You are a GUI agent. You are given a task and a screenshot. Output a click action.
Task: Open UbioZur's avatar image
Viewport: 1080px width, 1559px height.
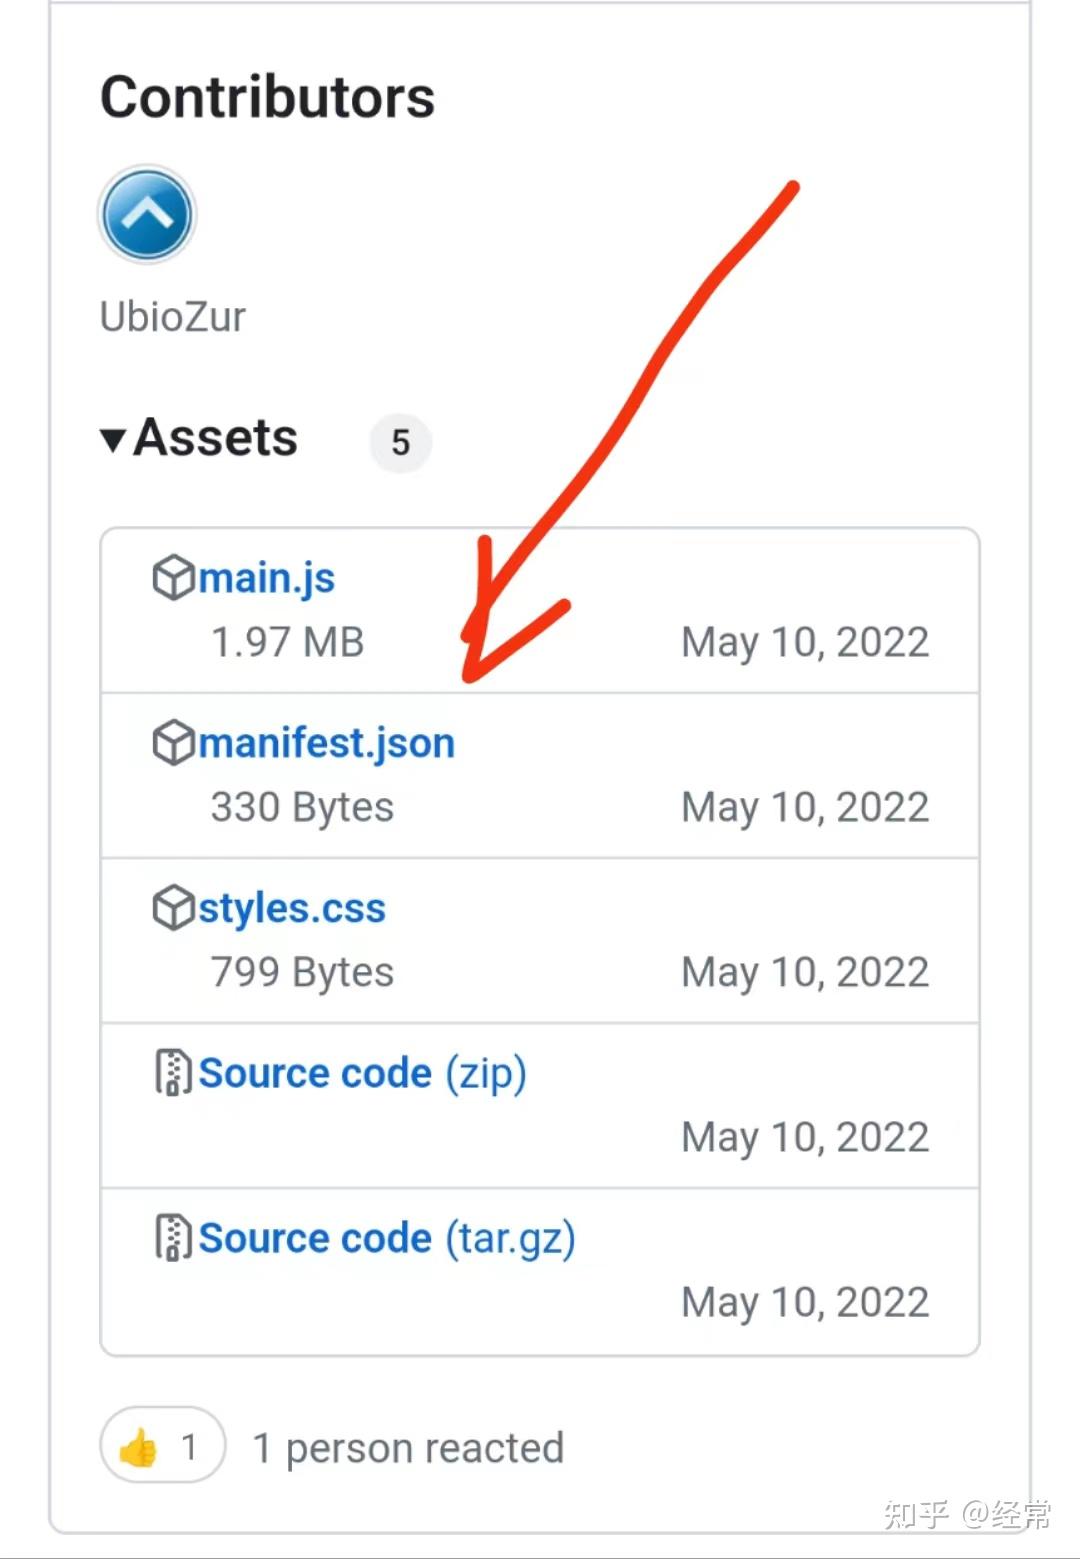pyautogui.click(x=146, y=213)
